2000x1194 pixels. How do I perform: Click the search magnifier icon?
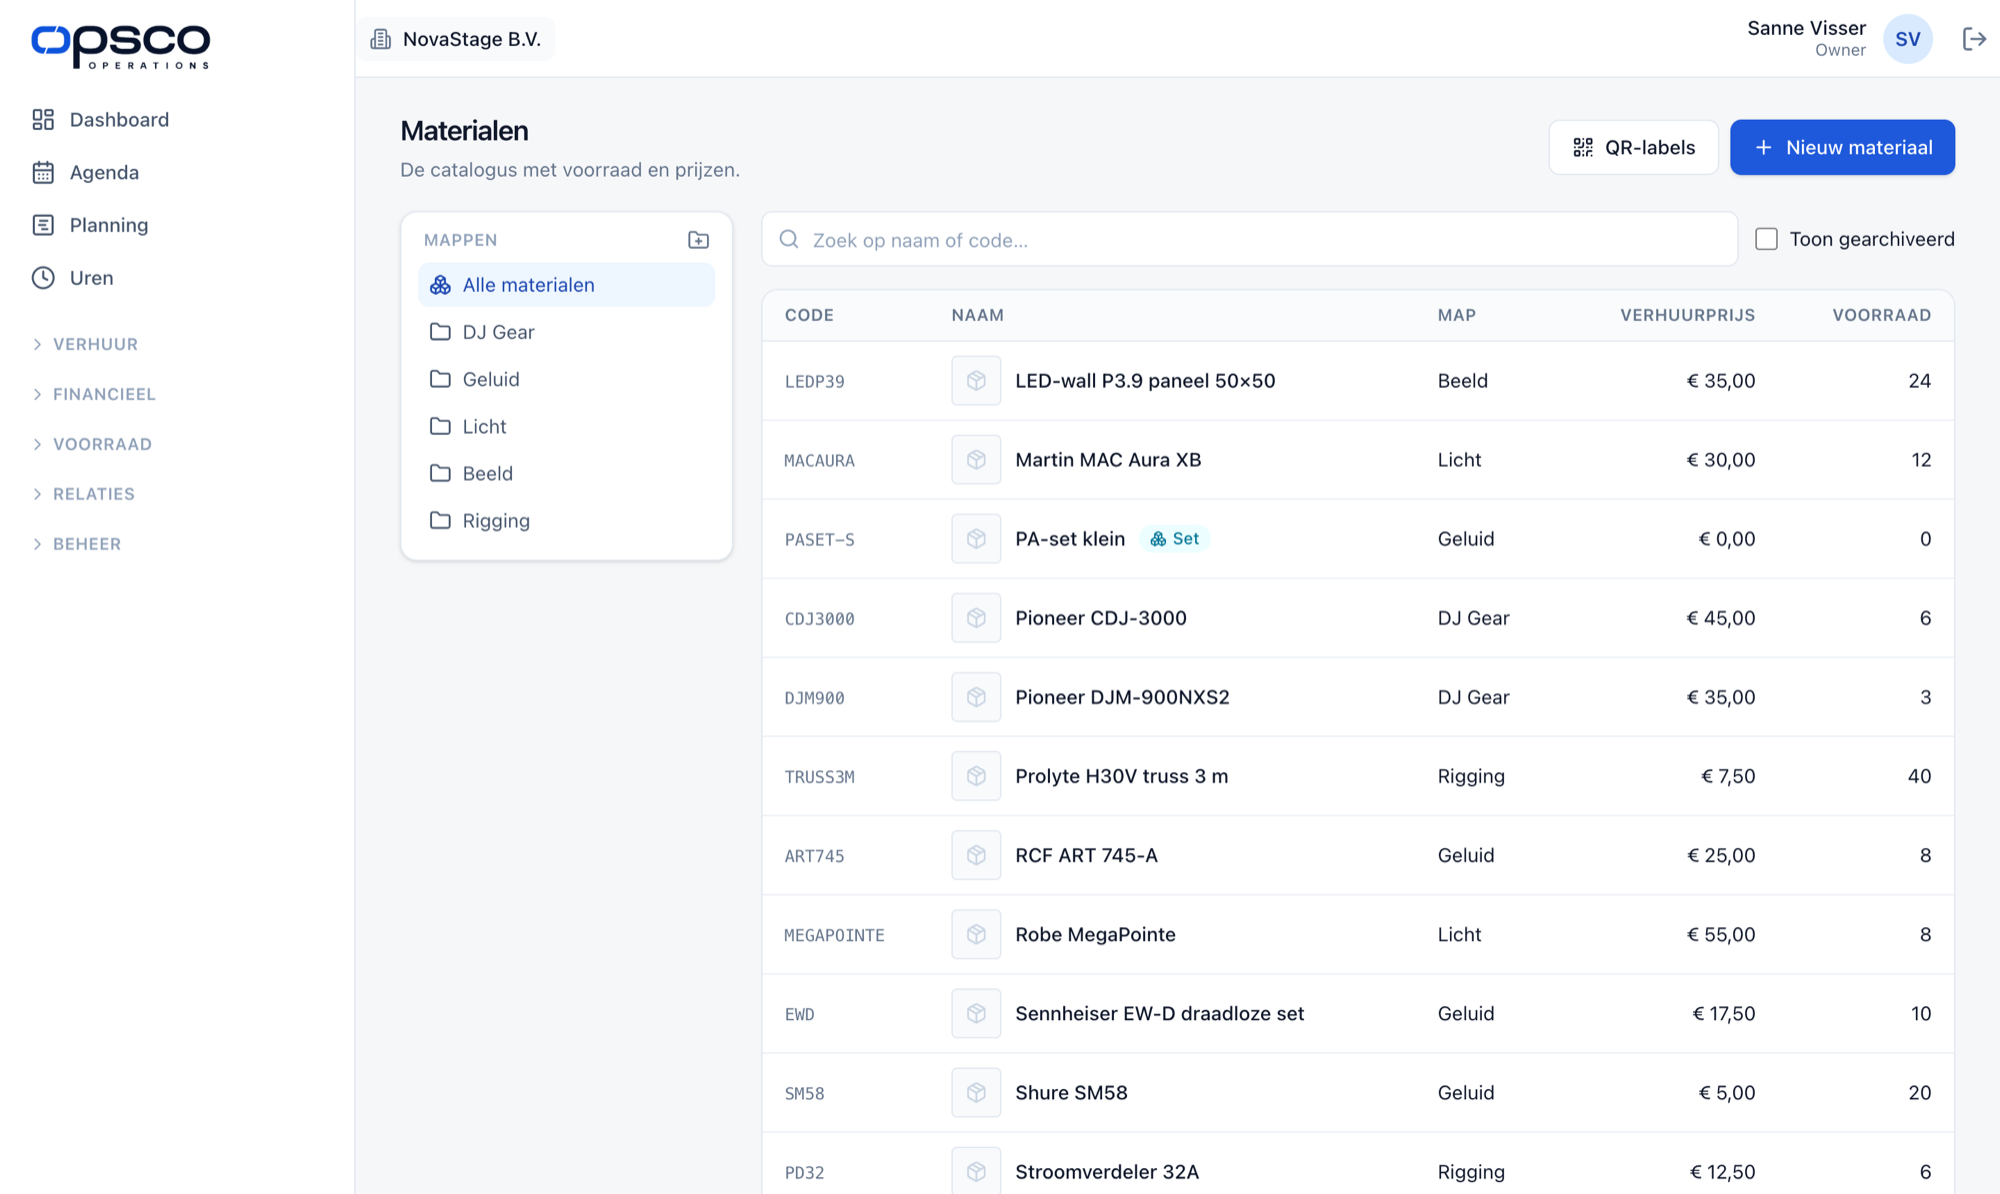[789, 239]
